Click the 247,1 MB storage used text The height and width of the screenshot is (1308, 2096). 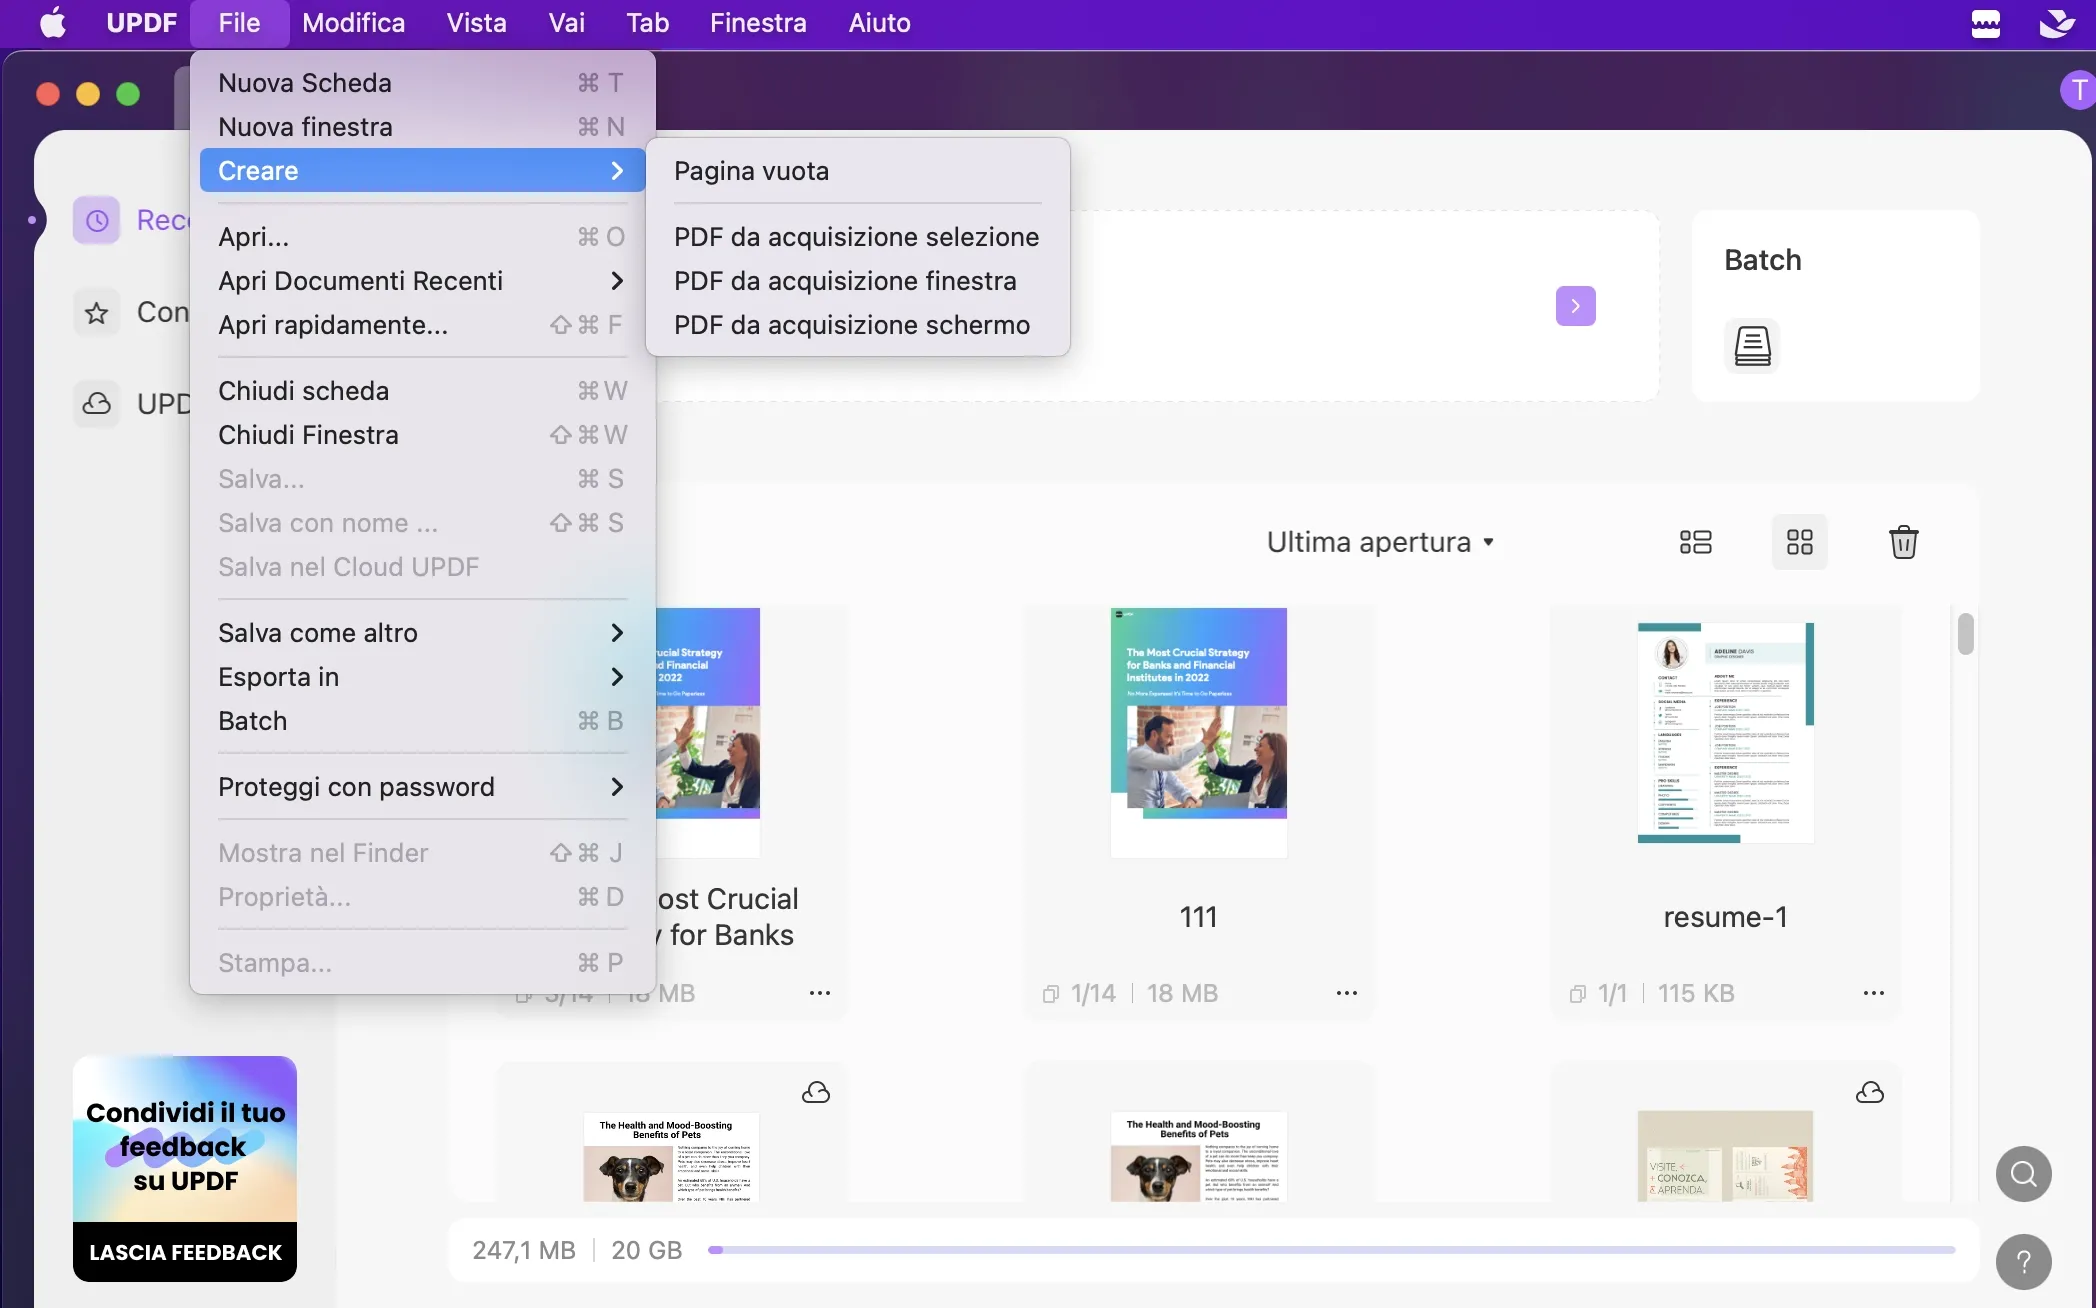[x=523, y=1250]
